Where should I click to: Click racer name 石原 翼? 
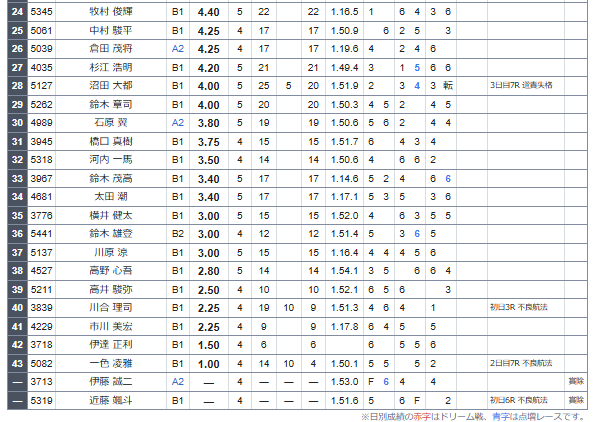pos(111,123)
